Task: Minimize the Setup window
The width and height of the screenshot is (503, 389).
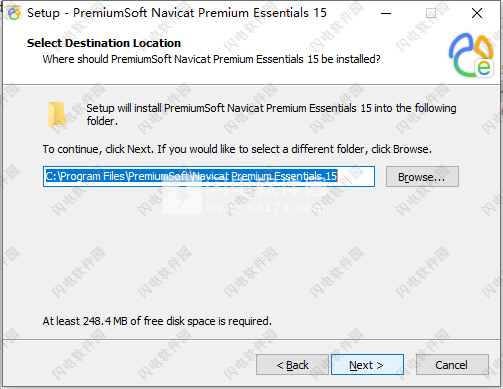Action: pos(386,13)
